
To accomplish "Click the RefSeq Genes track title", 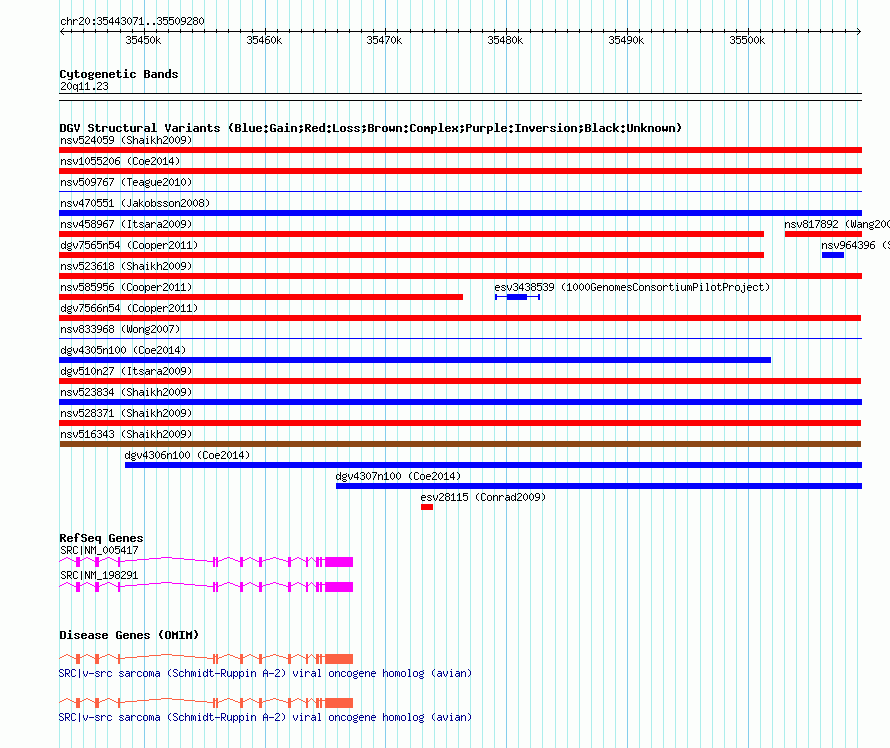I will pos(101,538).
